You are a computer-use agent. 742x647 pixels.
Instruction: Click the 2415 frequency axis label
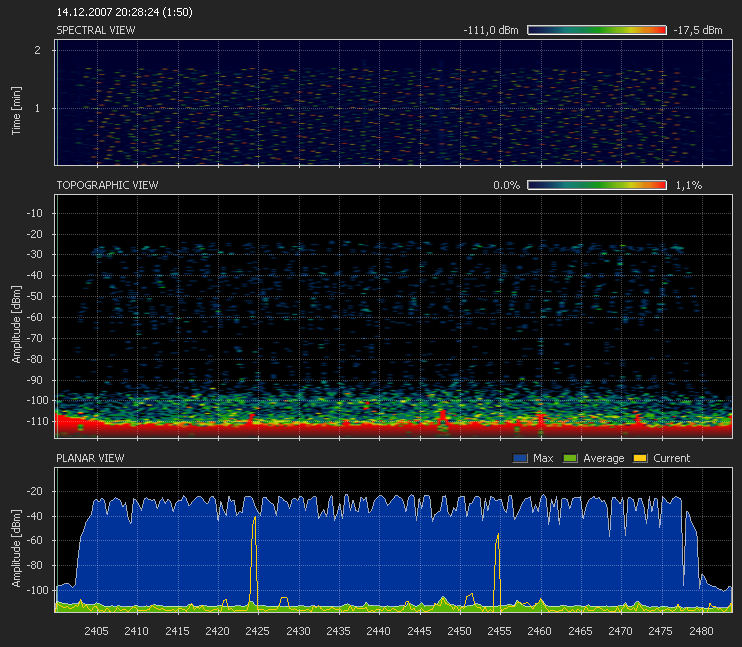pyautogui.click(x=177, y=631)
